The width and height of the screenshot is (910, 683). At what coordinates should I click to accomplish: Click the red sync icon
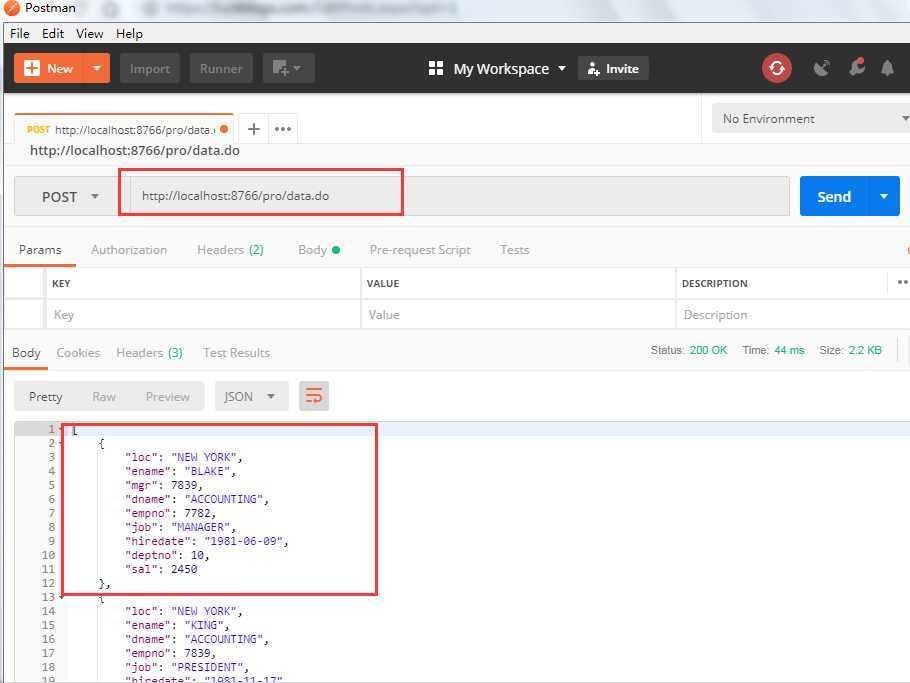click(777, 68)
